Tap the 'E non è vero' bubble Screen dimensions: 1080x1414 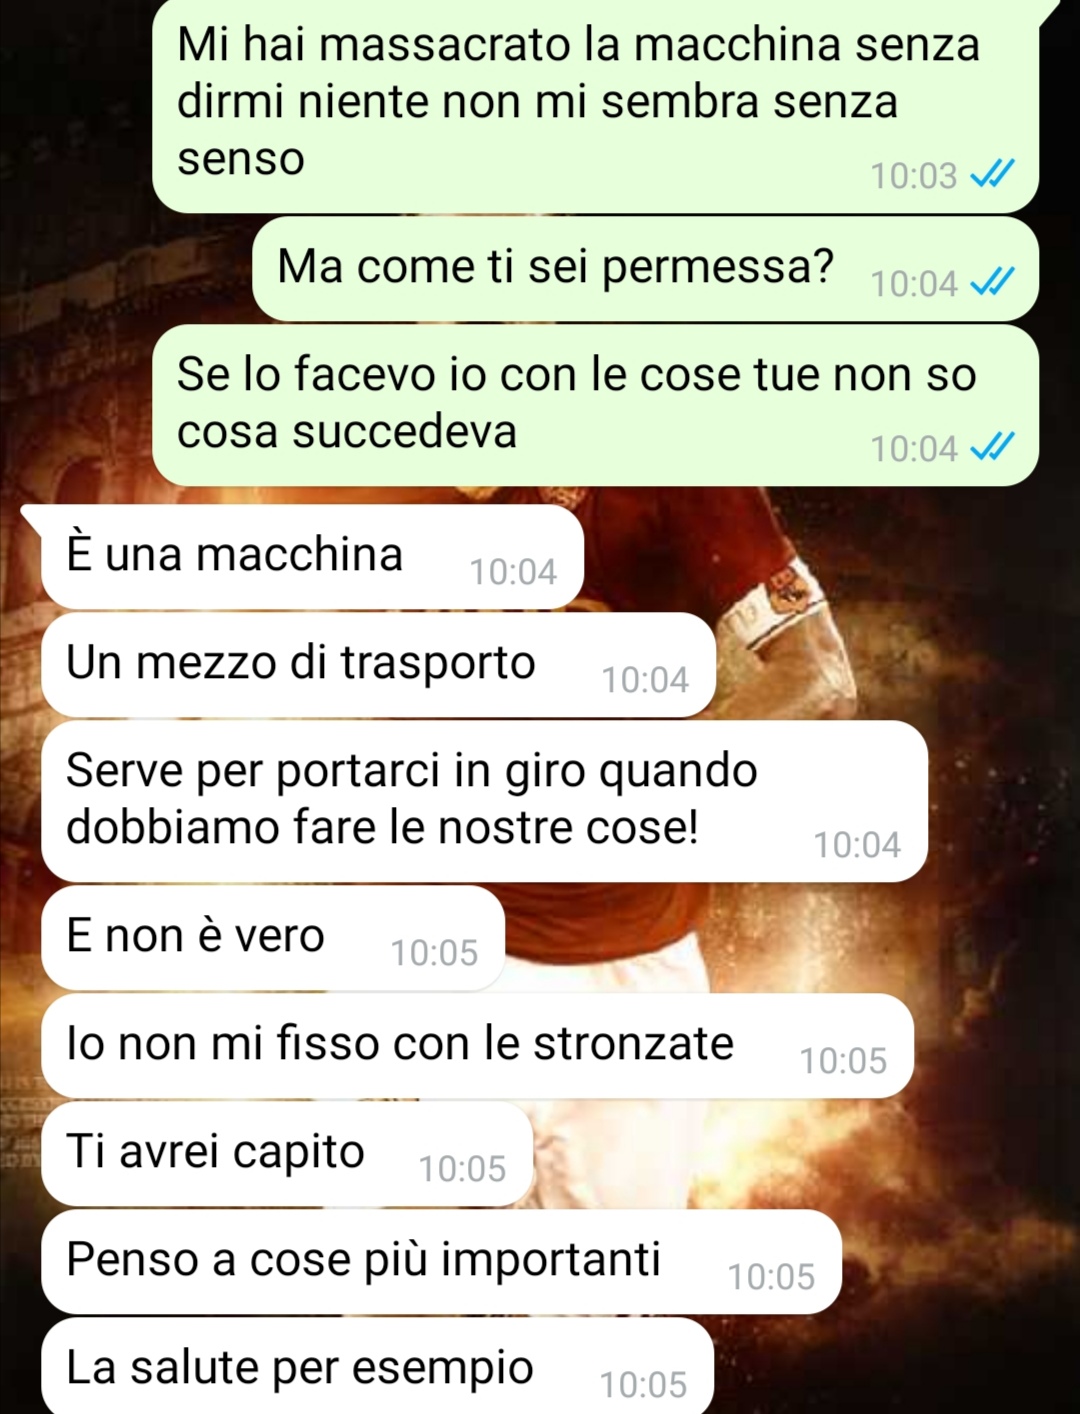coord(272,938)
